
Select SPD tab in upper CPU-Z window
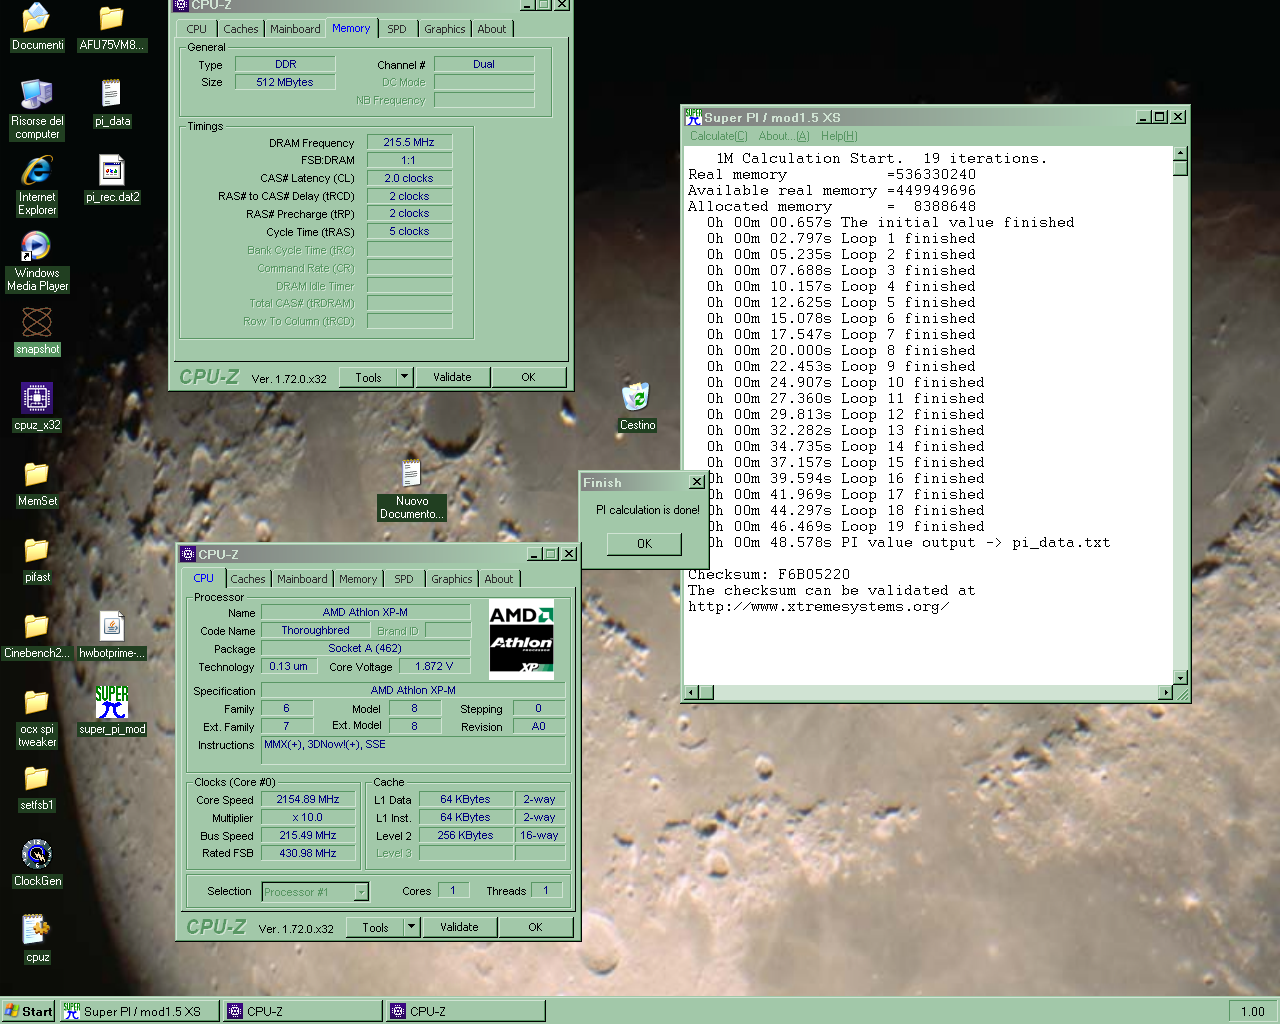coord(397,29)
